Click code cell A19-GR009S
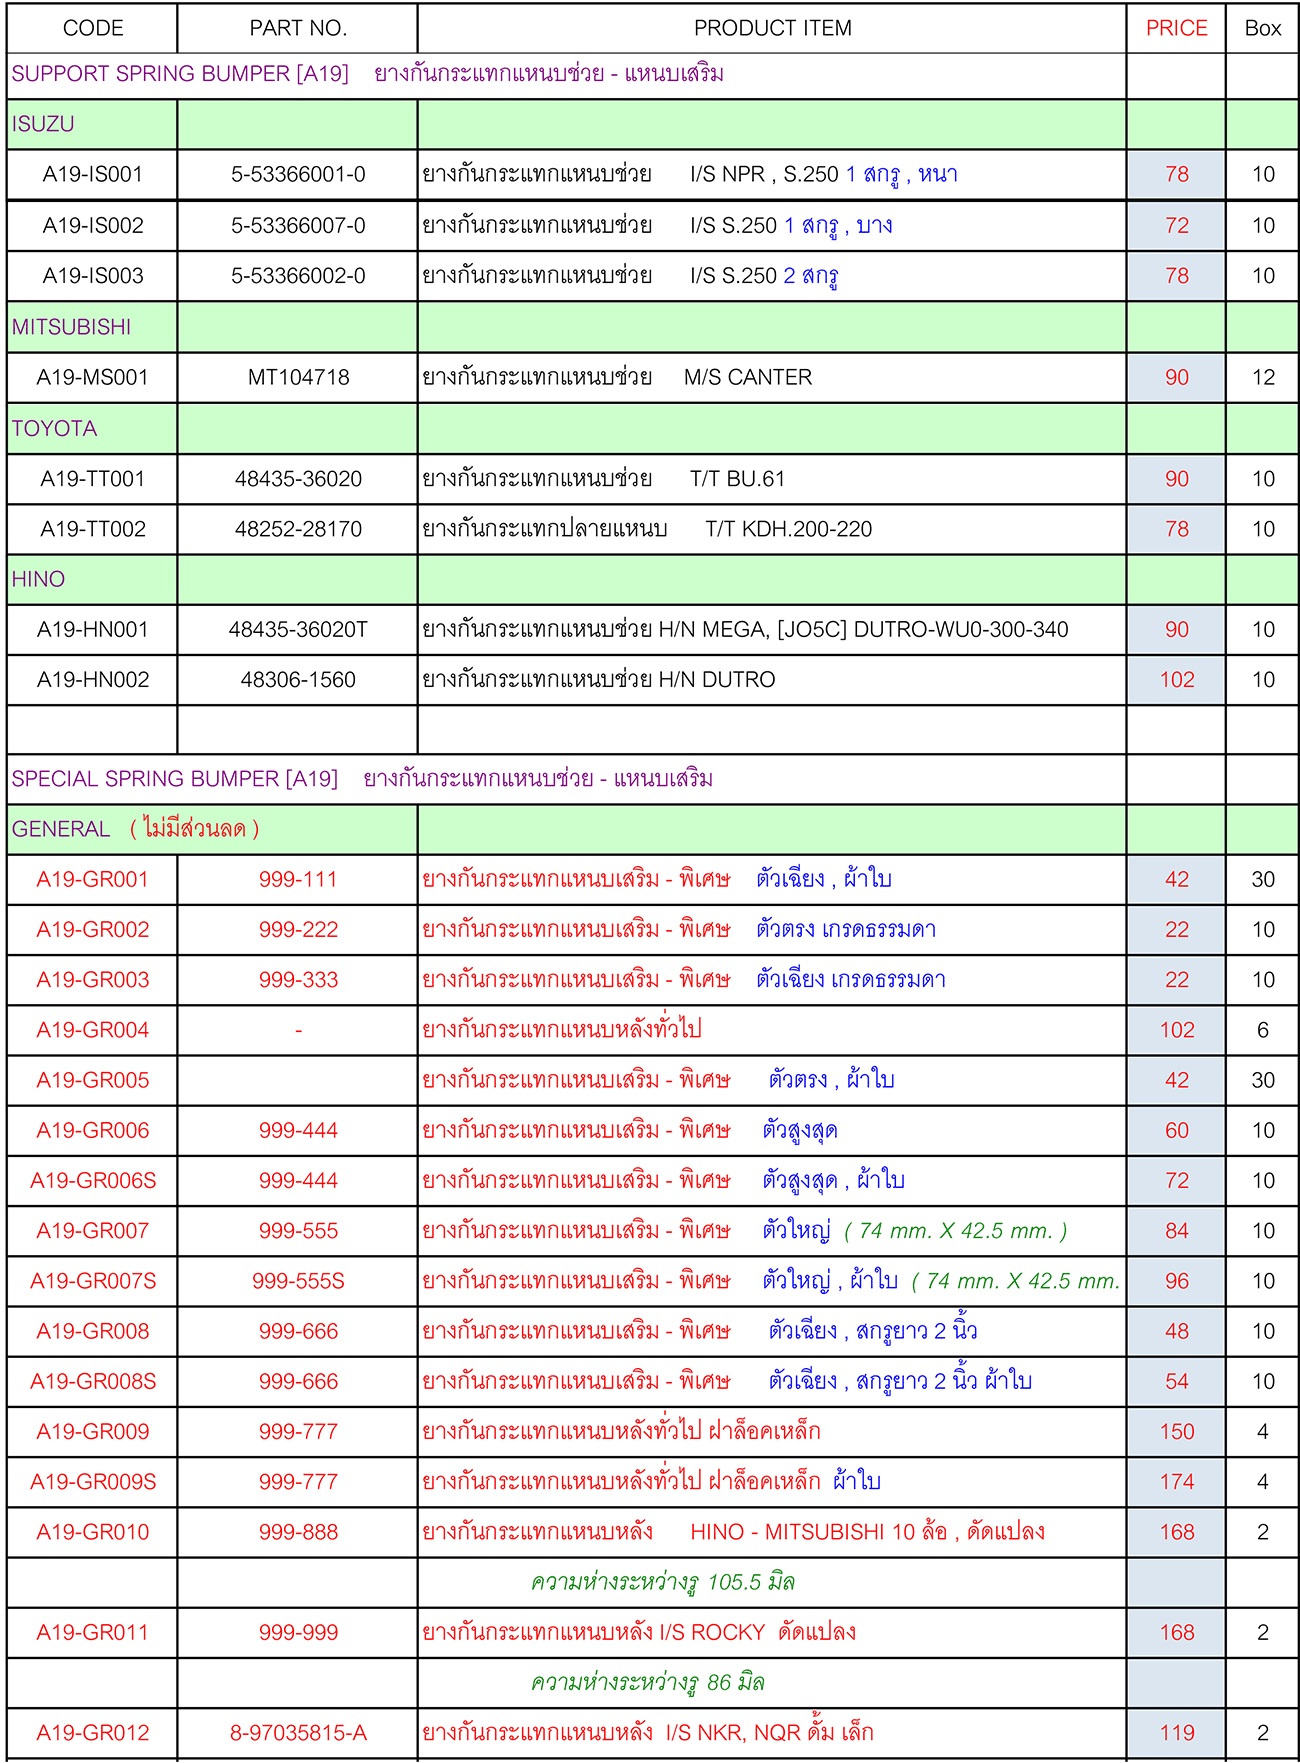This screenshot has height=1763, width=1300. coord(93,1482)
